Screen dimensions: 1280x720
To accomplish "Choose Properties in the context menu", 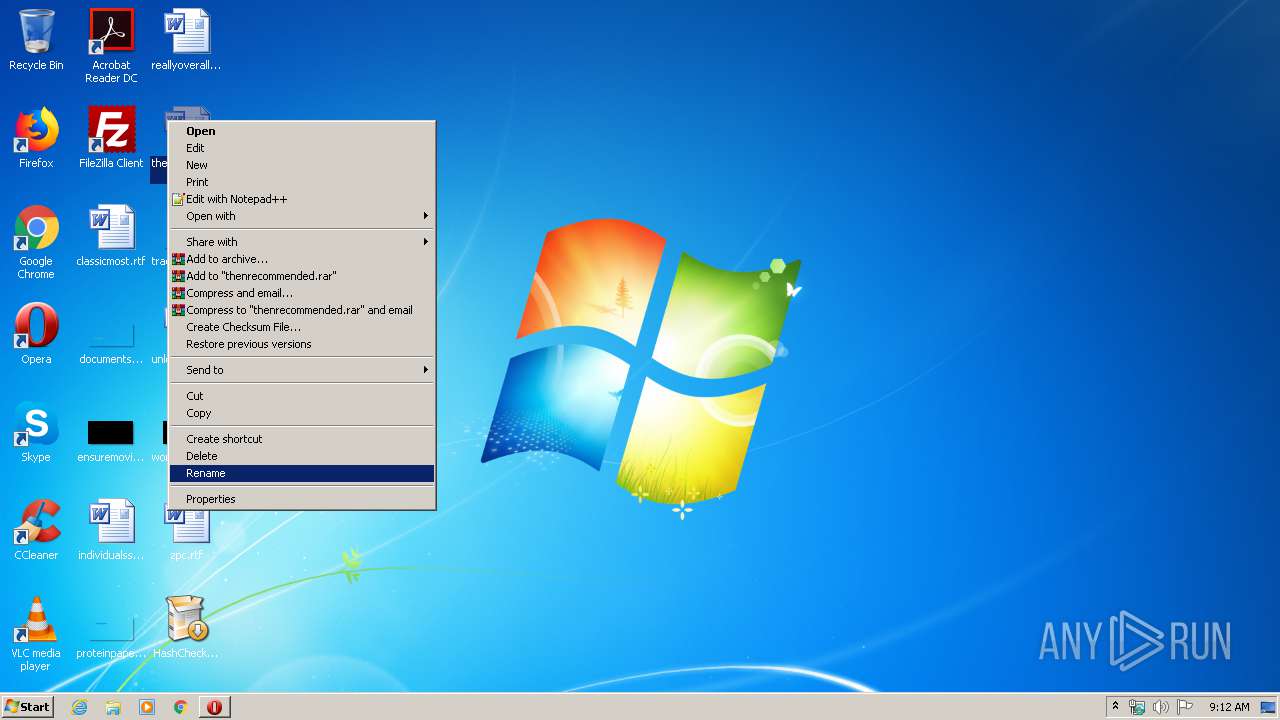I will click(x=302, y=499).
